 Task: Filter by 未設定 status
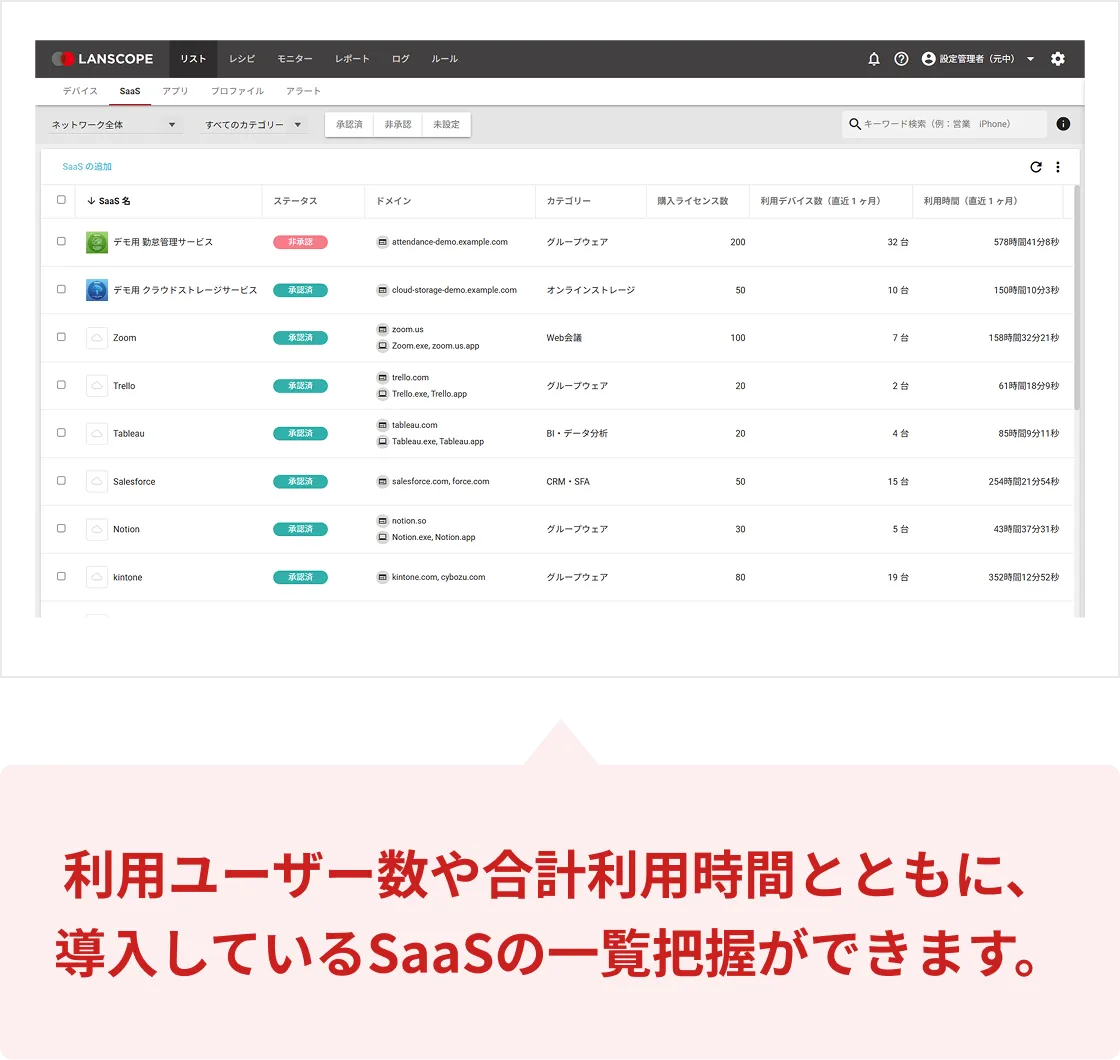point(446,124)
